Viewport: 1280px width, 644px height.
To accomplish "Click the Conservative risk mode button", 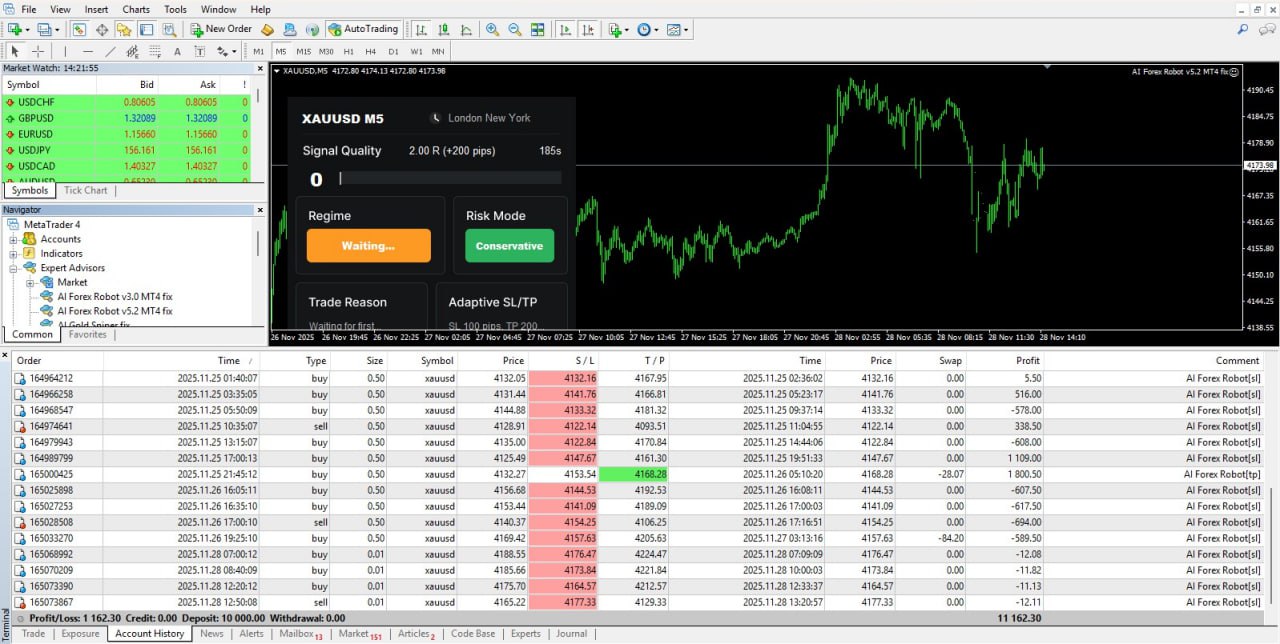I will tap(509, 244).
